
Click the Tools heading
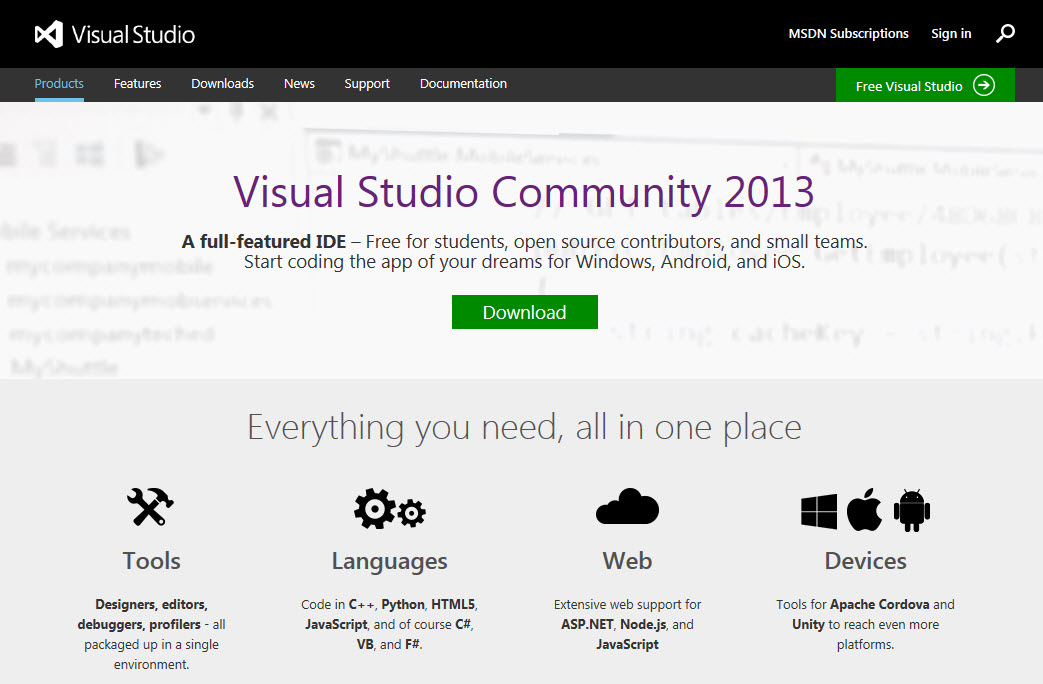tap(151, 561)
